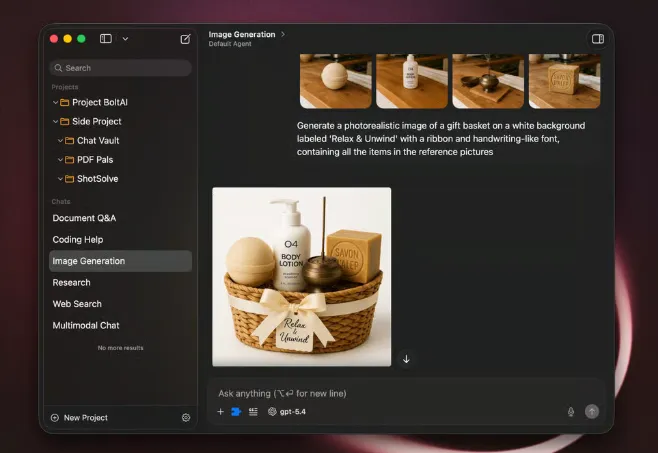658x453 pixels.
Task: Collapse the Chat Vault folder
Action: point(60,141)
